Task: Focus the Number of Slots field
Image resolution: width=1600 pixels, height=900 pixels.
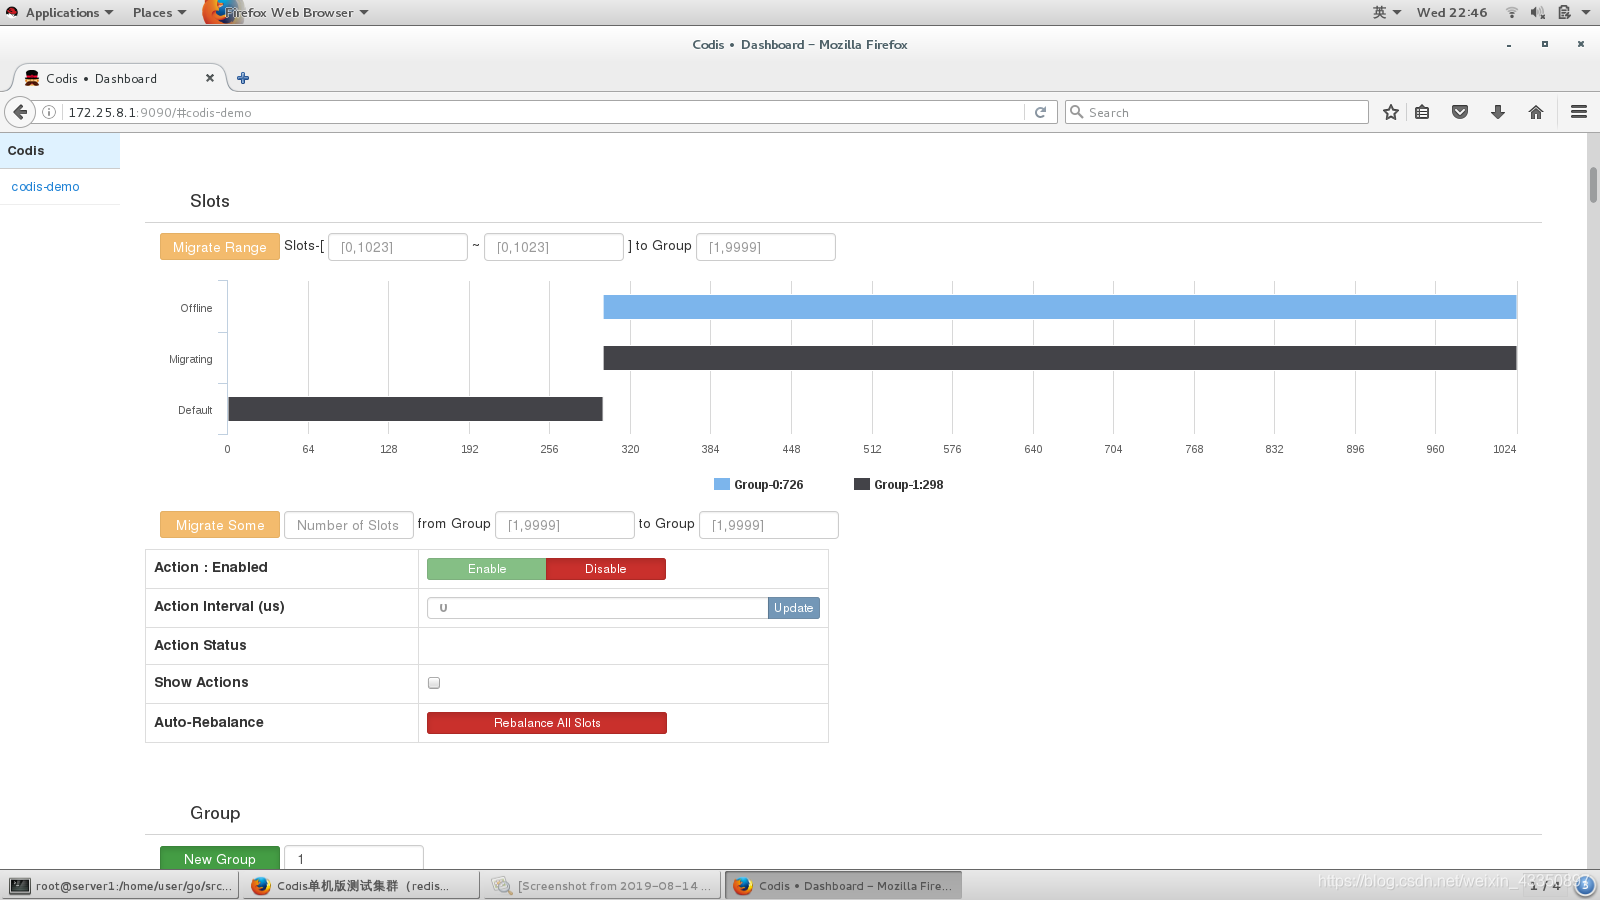Action: click(349, 525)
